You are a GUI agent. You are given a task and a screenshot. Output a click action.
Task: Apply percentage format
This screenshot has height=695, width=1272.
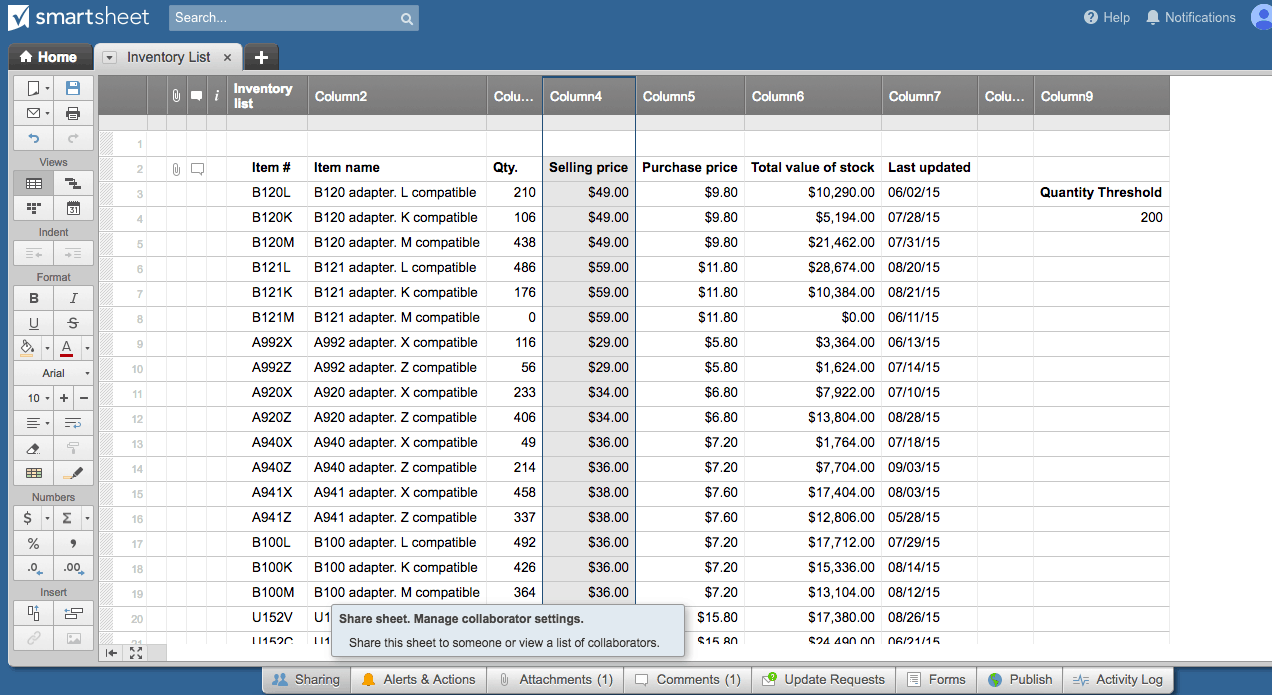point(34,543)
